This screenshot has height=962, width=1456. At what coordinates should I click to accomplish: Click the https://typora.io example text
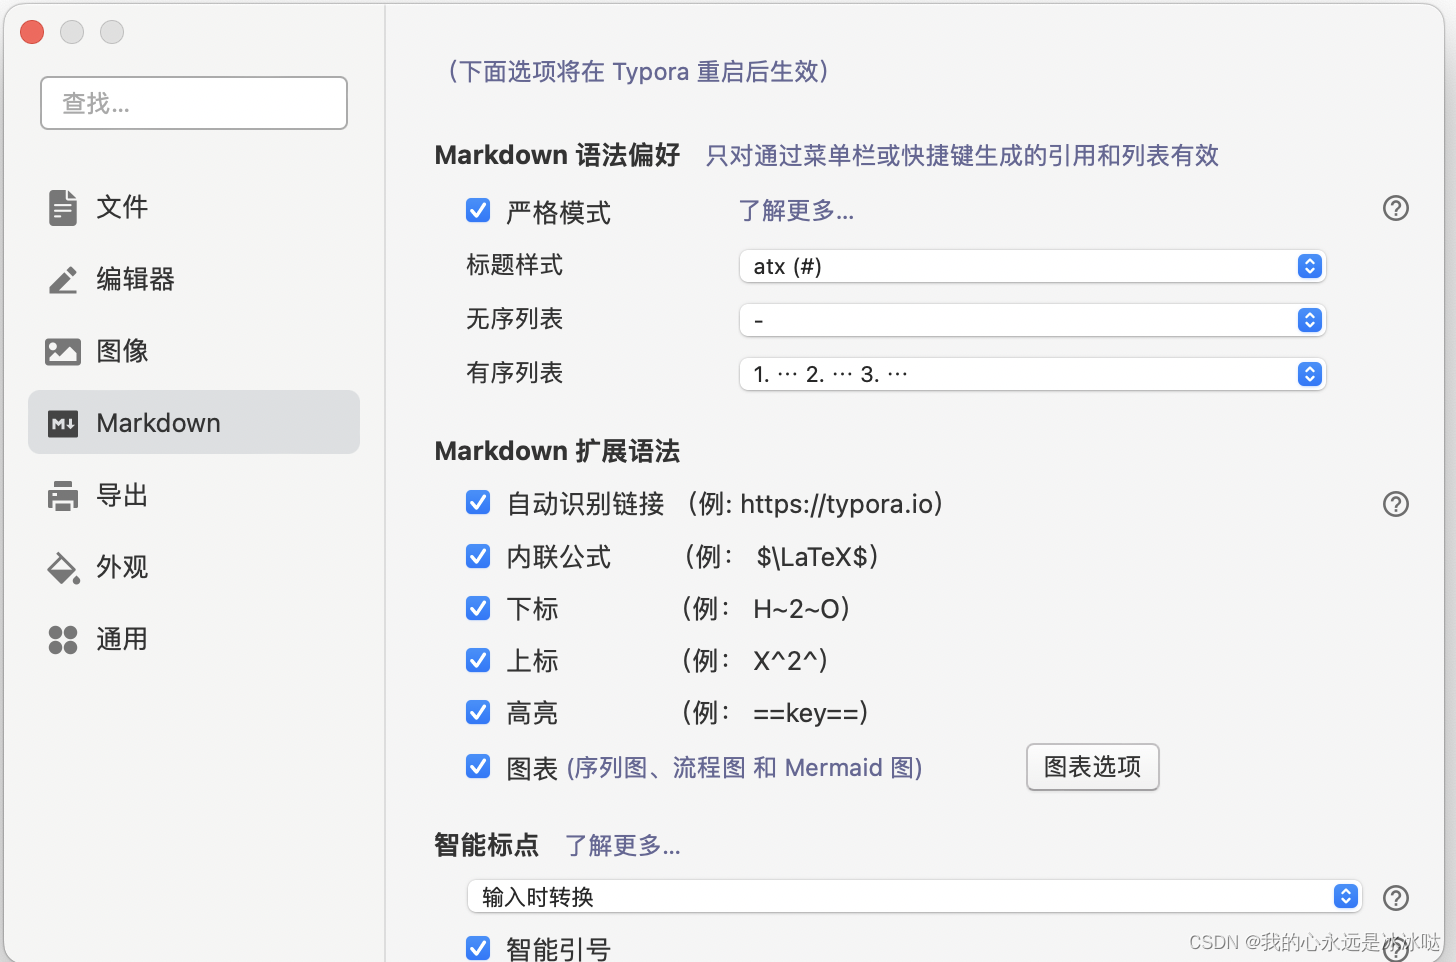coord(837,504)
